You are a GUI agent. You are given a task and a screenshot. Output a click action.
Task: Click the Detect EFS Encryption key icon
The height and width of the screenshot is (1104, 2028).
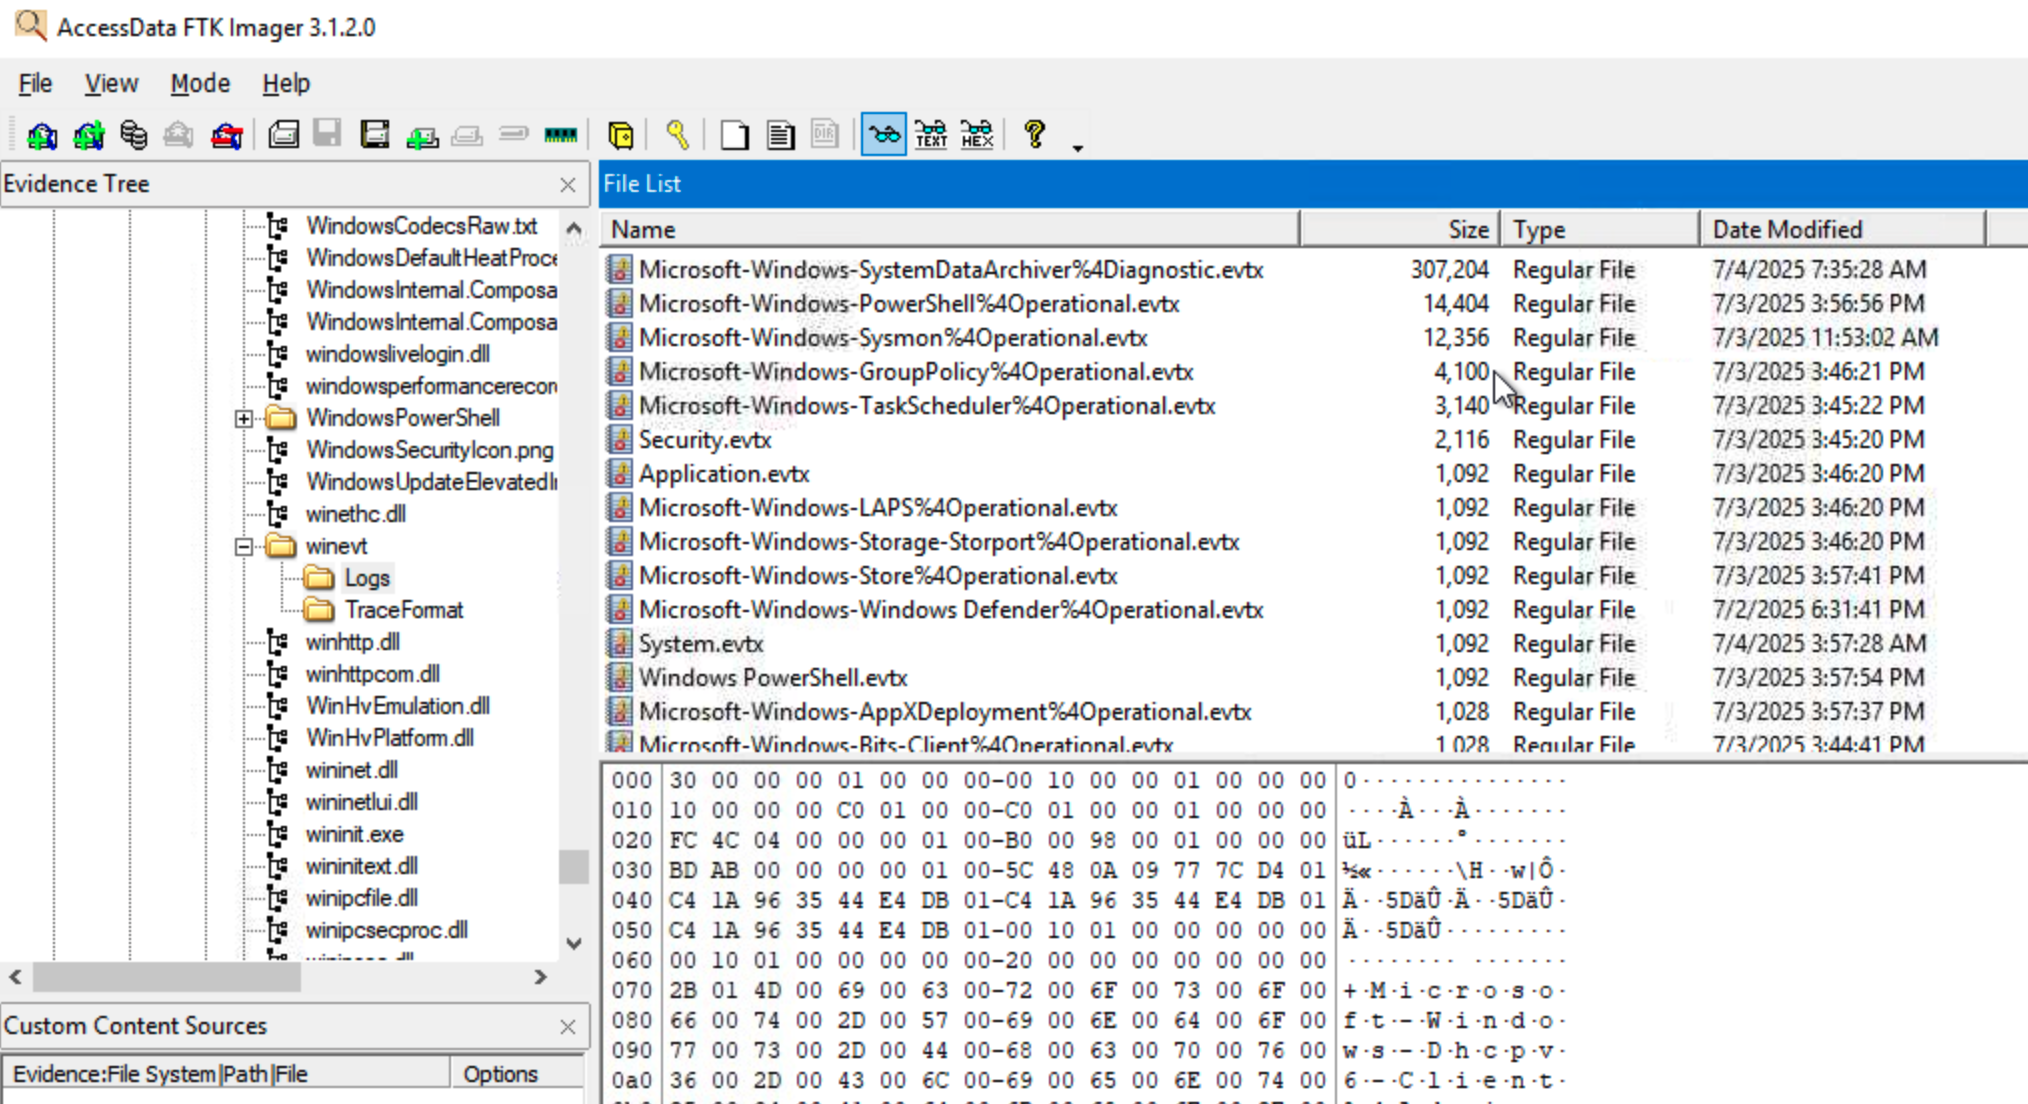[678, 134]
